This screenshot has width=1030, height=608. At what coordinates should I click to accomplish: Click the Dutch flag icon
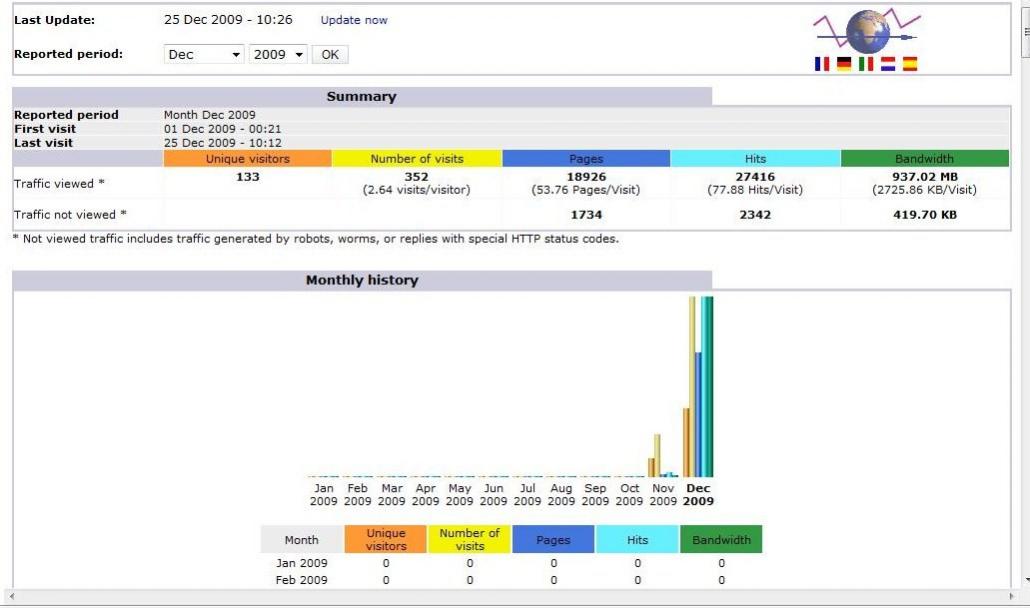pos(888,64)
